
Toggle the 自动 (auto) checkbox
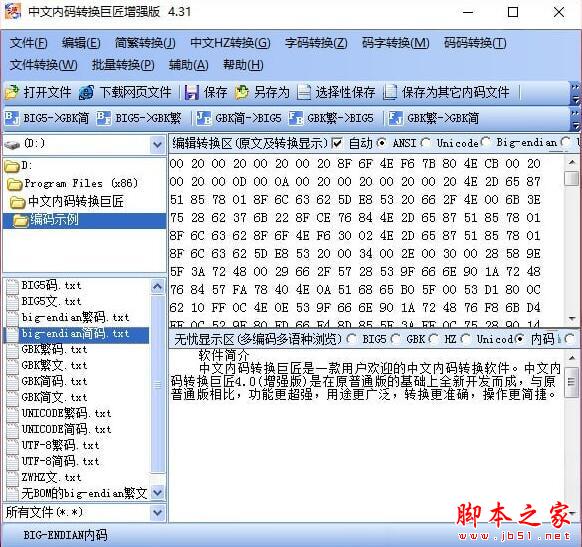click(337, 143)
